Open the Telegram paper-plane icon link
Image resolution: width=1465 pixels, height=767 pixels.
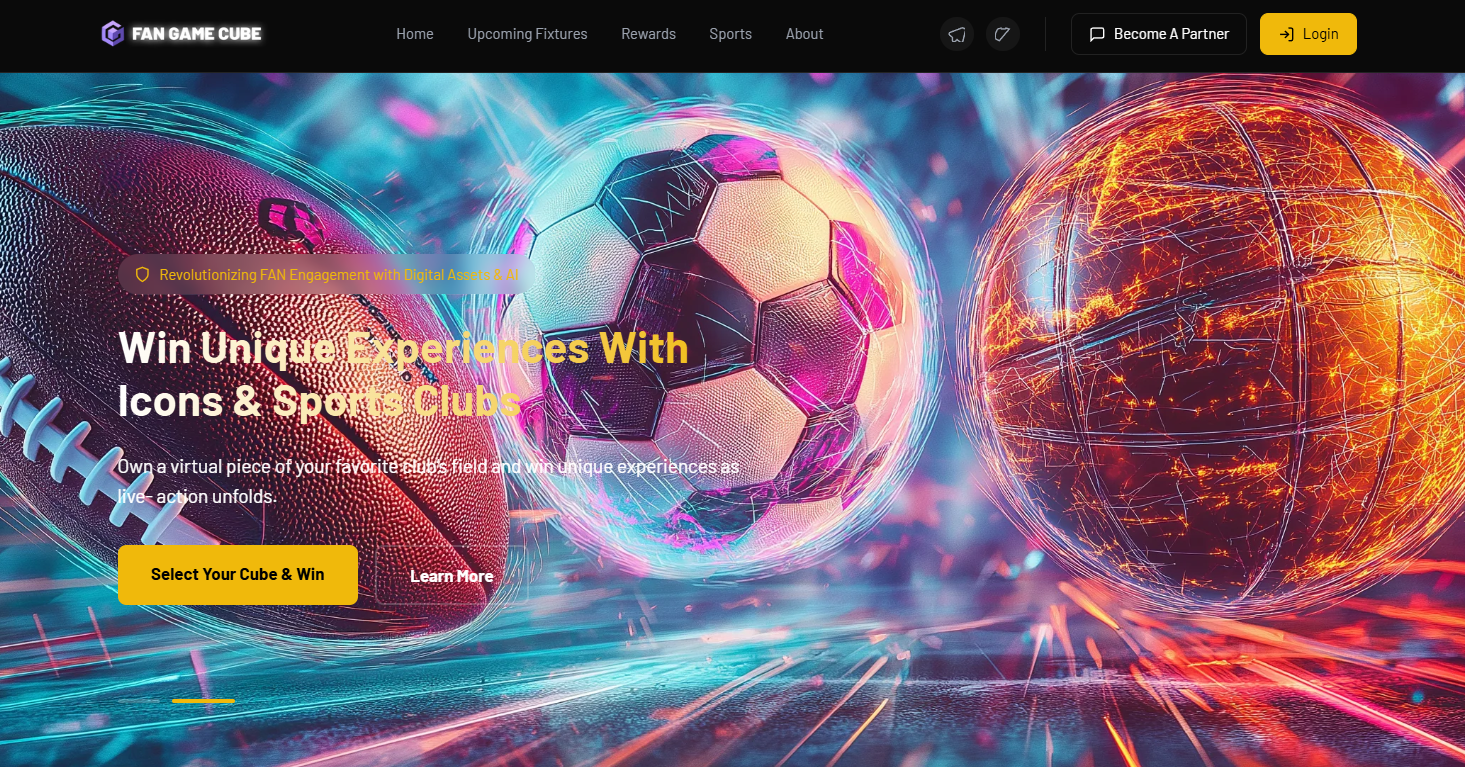pos(957,34)
